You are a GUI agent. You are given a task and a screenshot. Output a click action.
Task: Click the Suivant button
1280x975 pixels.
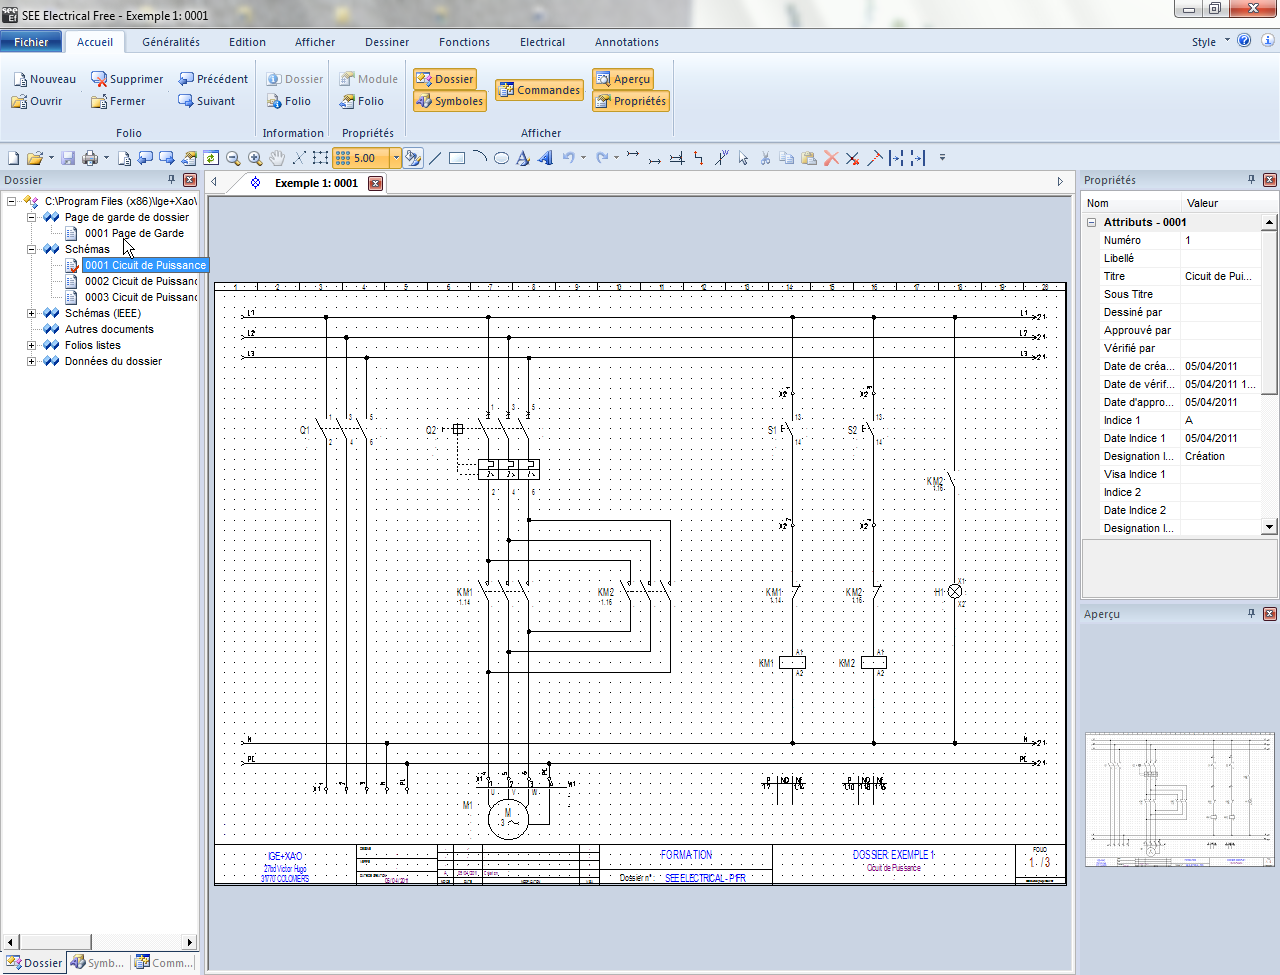coord(207,101)
